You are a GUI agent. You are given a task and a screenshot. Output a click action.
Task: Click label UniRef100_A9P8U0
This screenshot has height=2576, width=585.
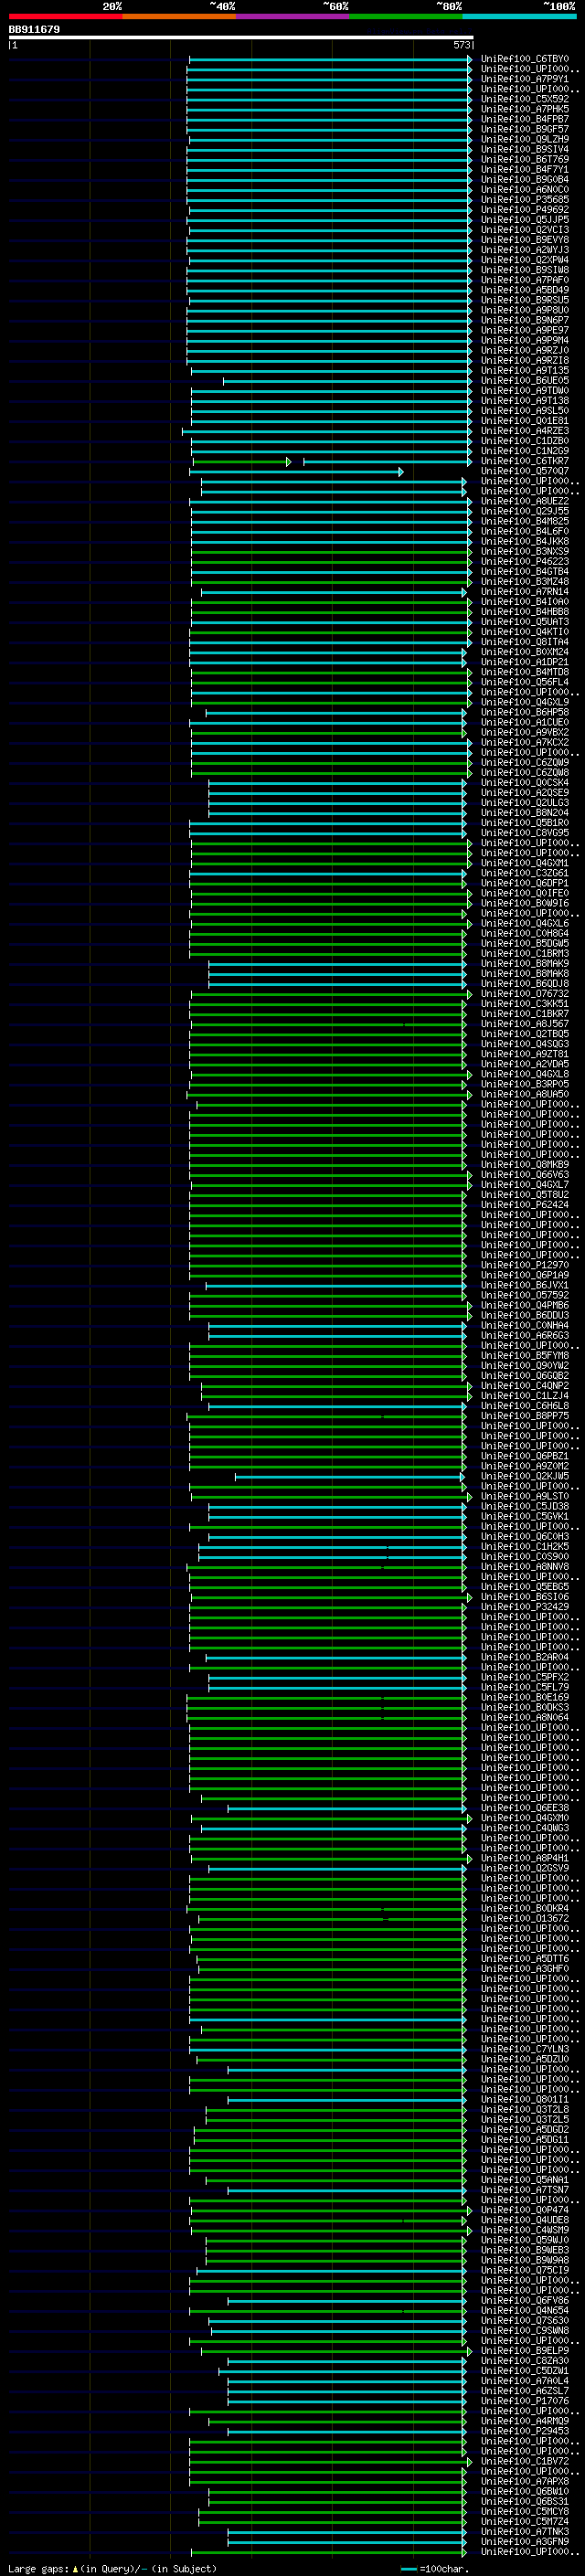(524, 310)
